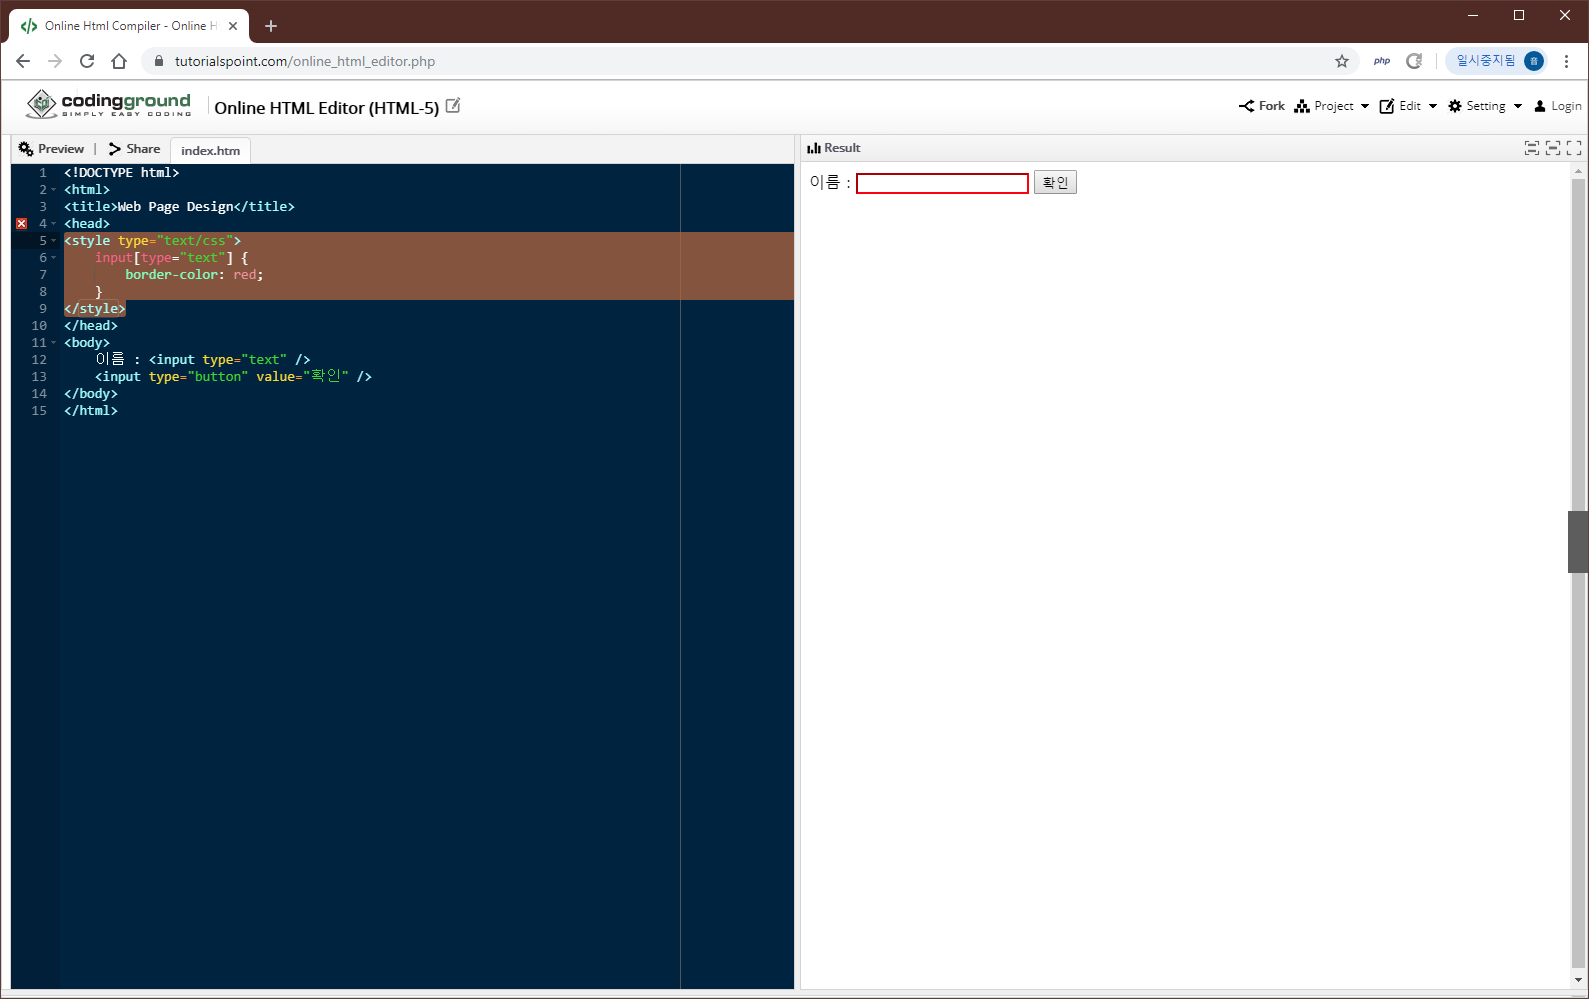Image resolution: width=1589 pixels, height=999 pixels.
Task: Click the edit title pencil icon
Action: (x=453, y=106)
